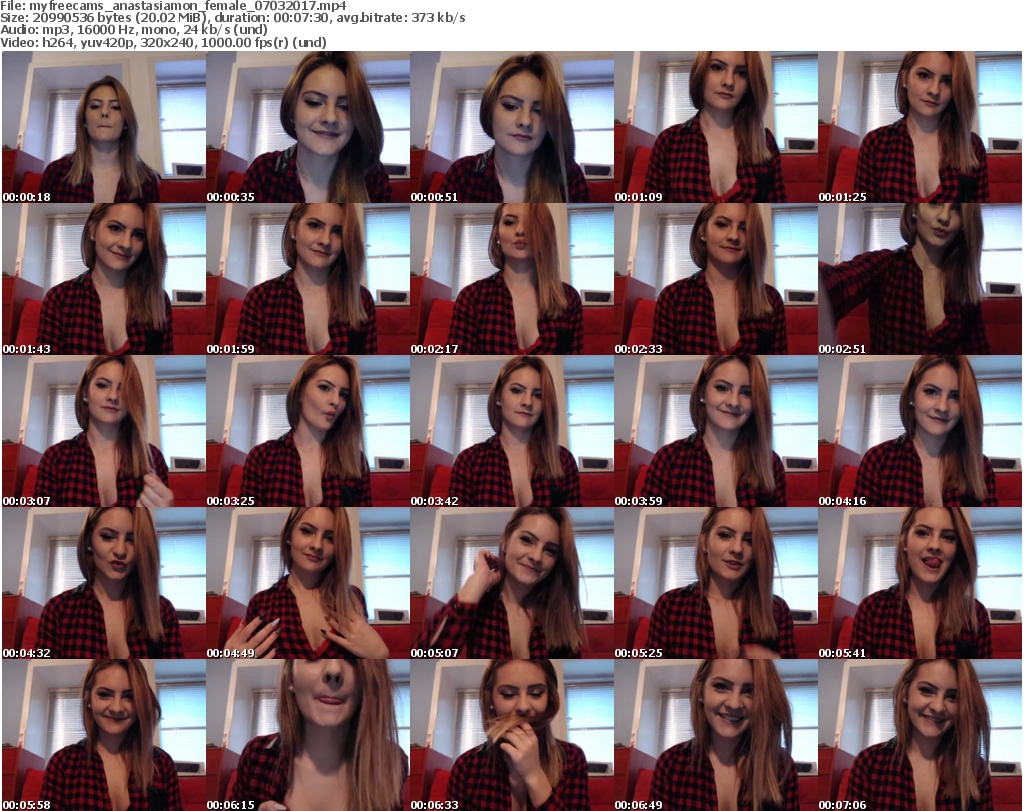This screenshot has width=1024, height=811.
Task: Click the line starting 'Size: 20990536 bytes'
Action: 232,18
